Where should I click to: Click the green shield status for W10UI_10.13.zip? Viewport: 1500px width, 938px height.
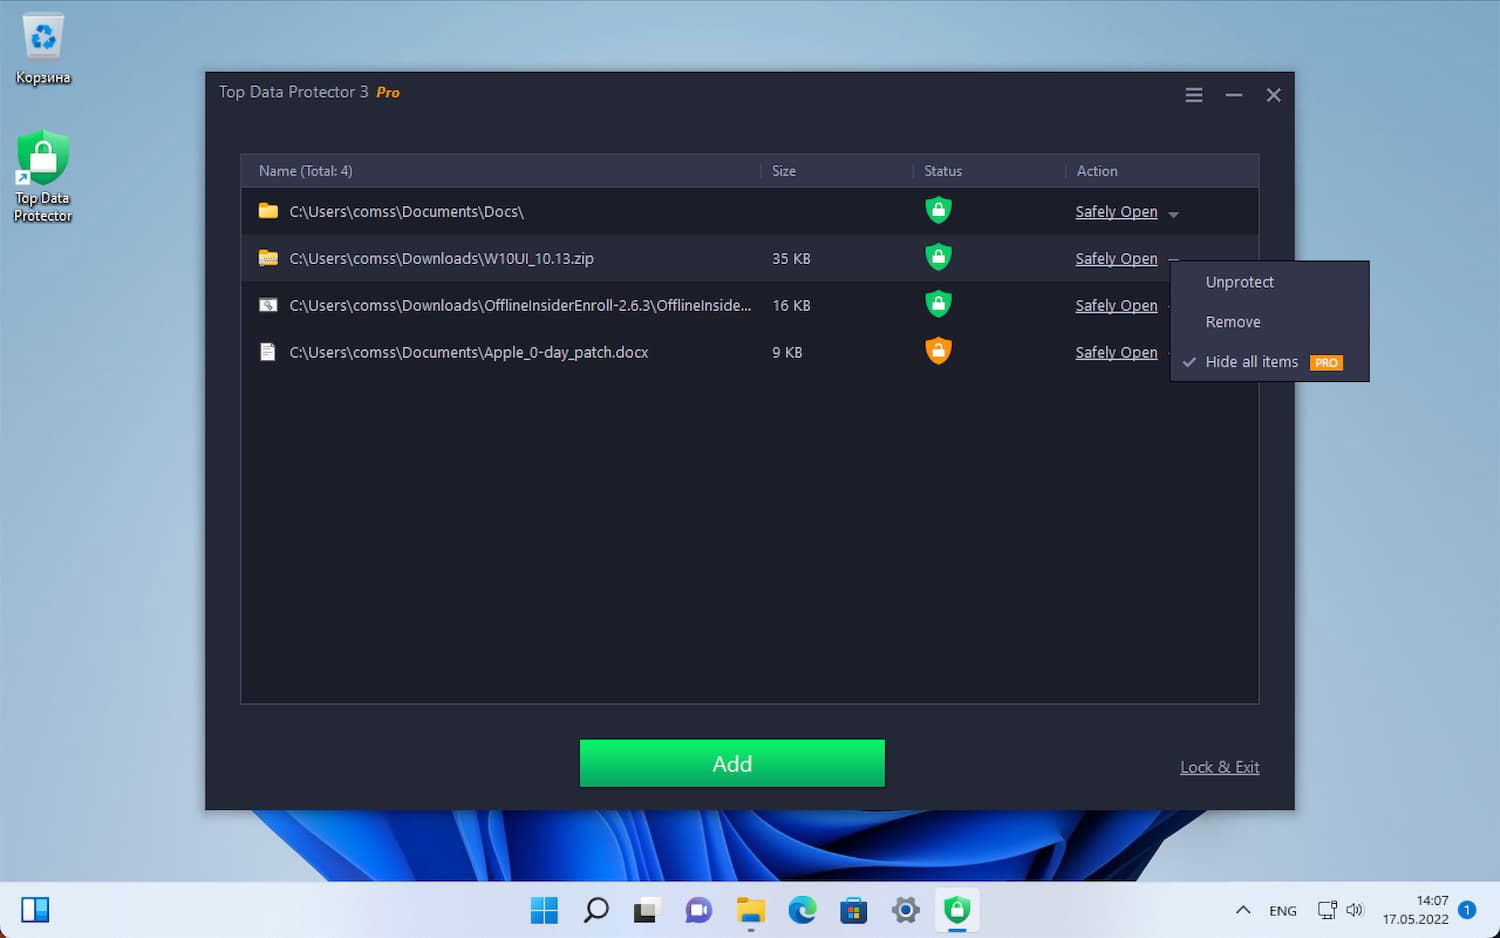click(938, 257)
